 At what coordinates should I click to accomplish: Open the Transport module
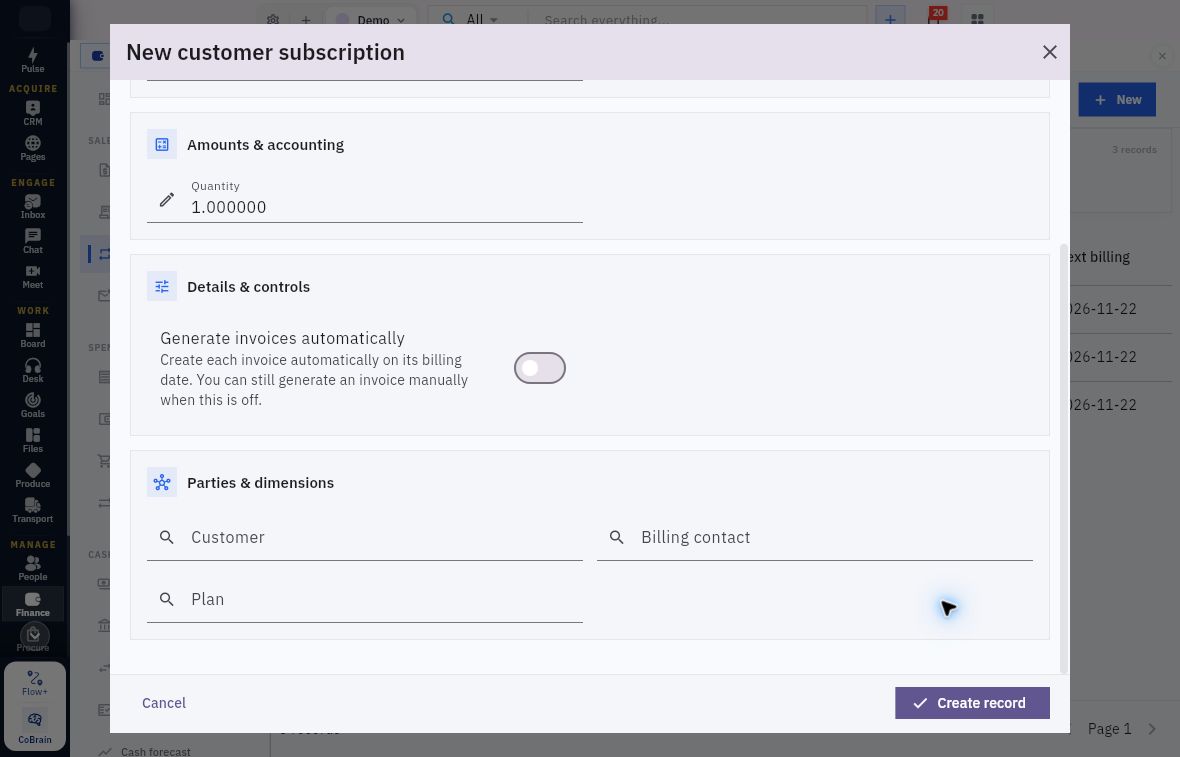tap(32, 510)
